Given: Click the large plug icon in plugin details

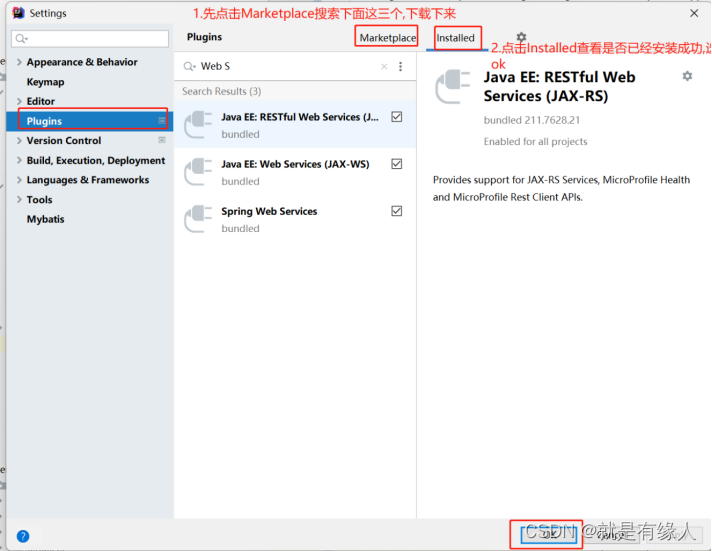Looking at the screenshot, I should (452, 86).
